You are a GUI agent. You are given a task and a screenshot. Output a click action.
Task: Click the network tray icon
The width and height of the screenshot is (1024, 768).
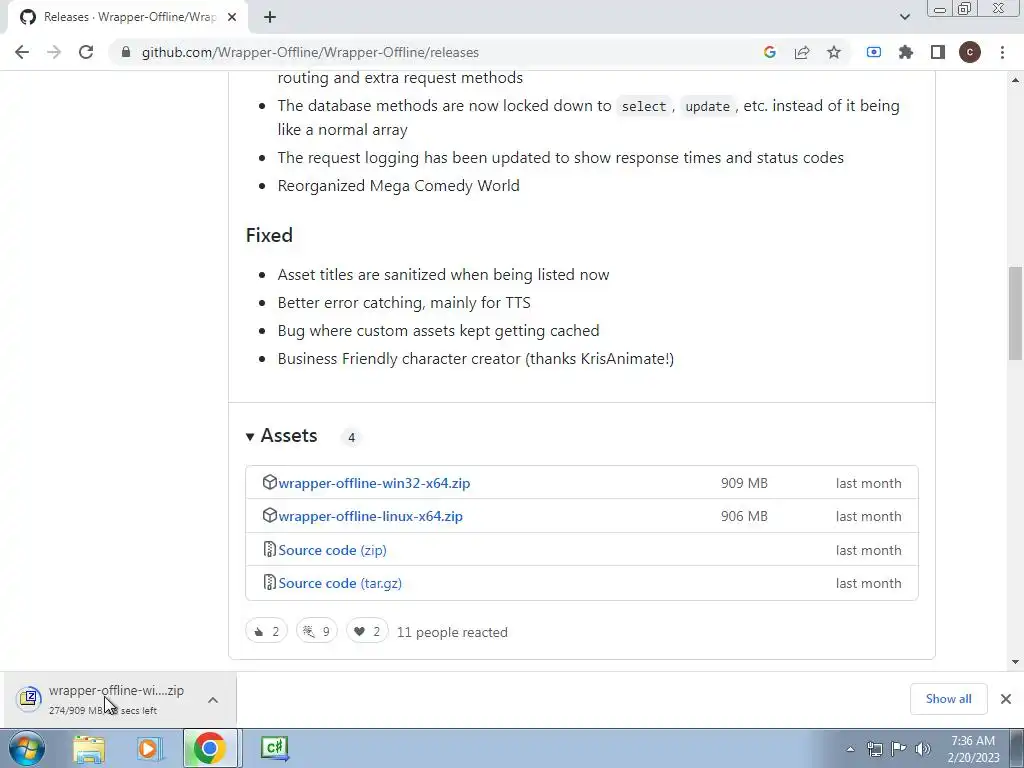coord(874,749)
